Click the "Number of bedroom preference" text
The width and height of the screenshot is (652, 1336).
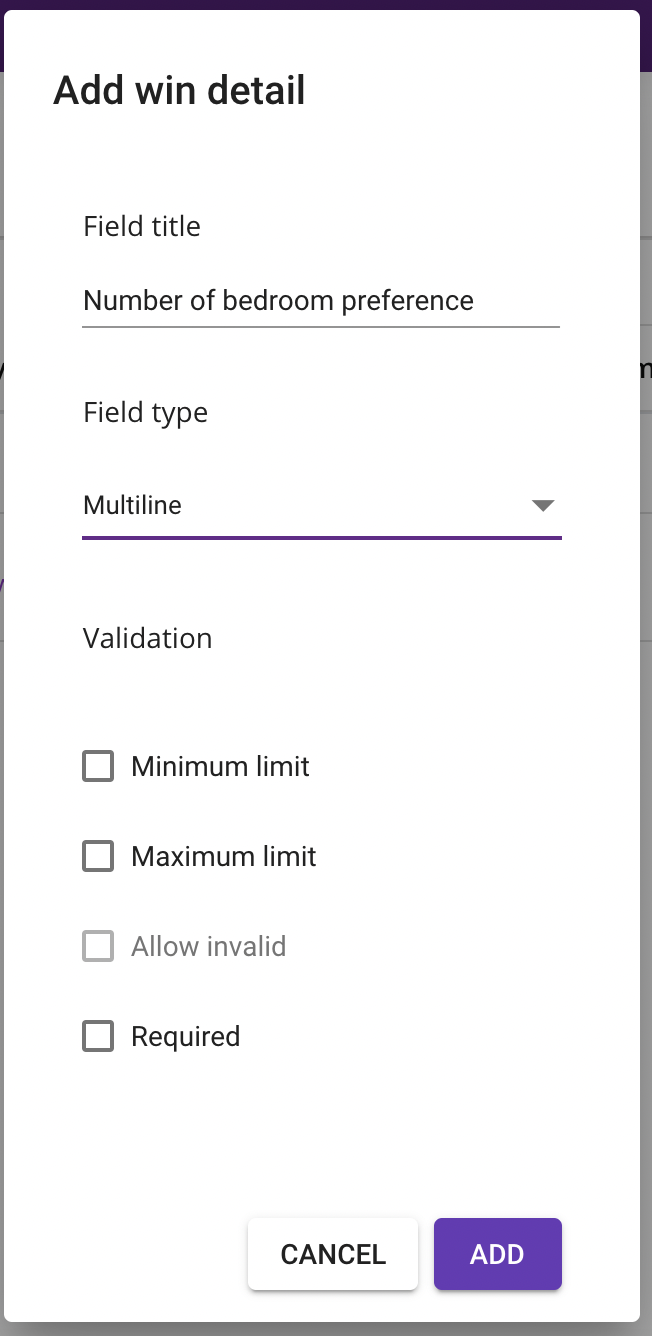point(278,301)
